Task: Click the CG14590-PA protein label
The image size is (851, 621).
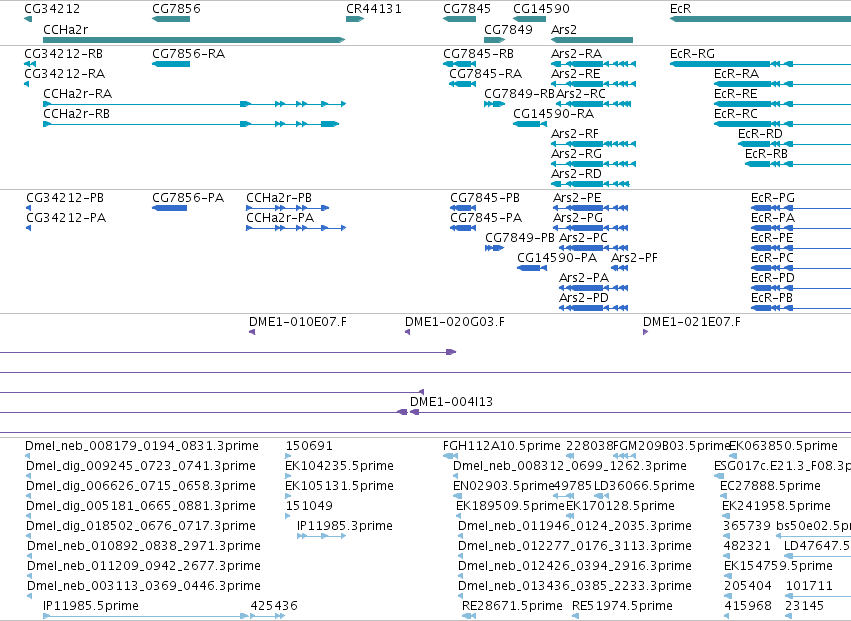Action: [x=557, y=258]
